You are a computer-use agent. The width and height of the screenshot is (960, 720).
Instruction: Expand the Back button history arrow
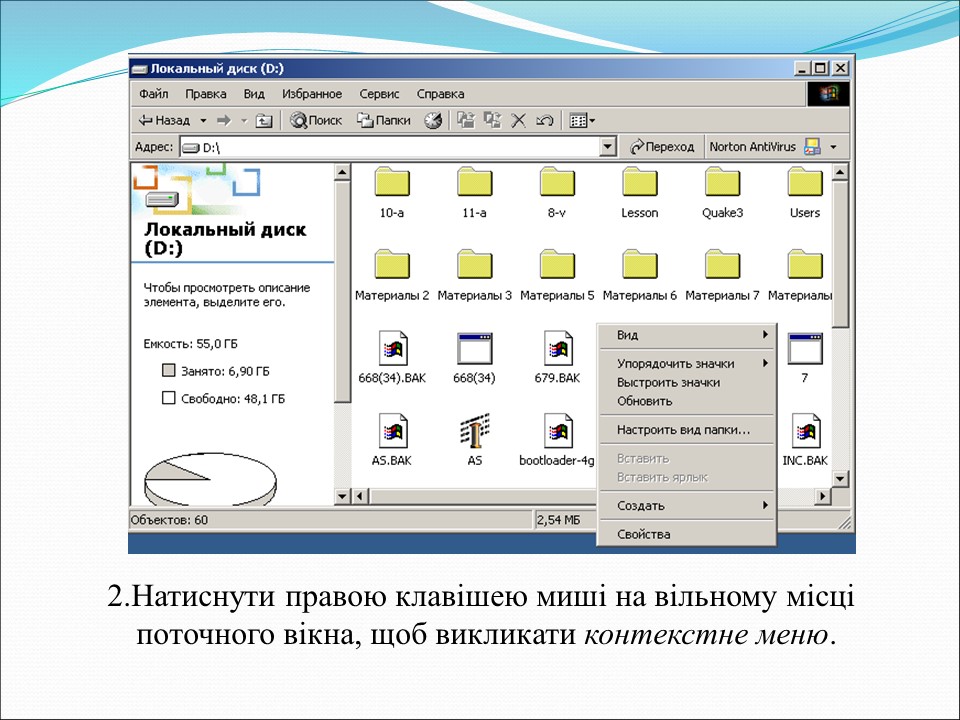click(x=203, y=120)
